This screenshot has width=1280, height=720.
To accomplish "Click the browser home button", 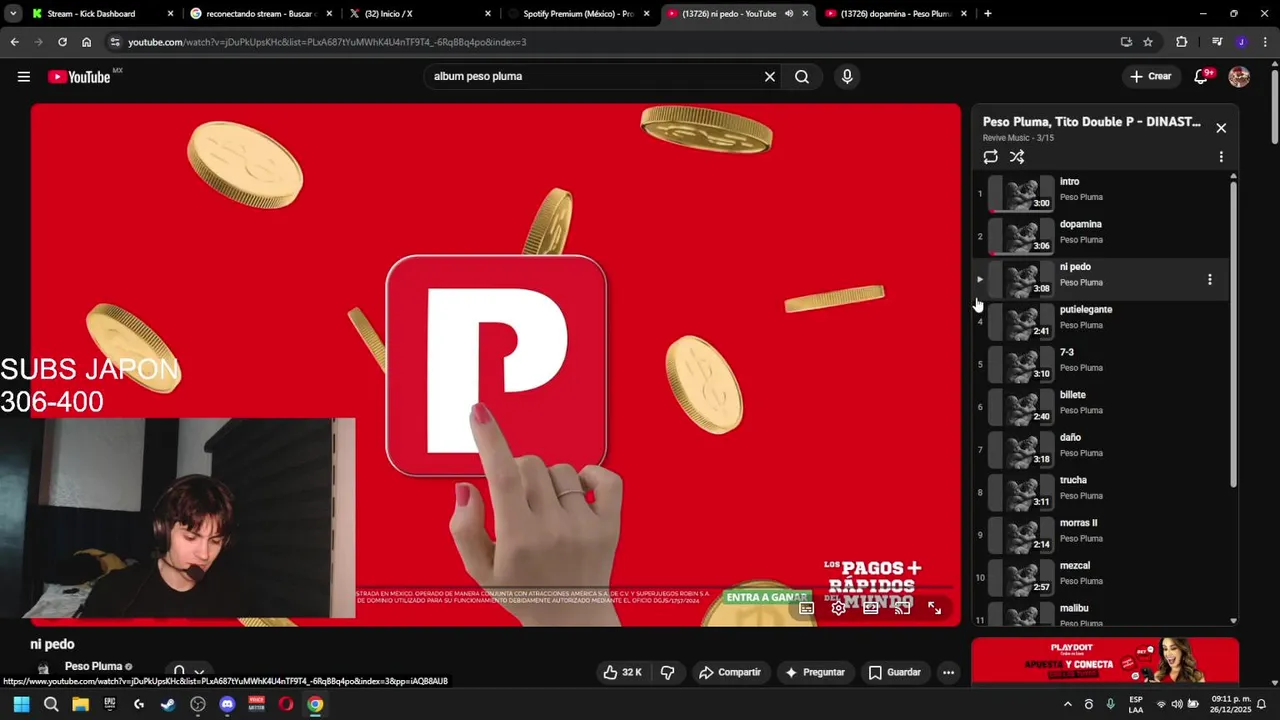I will (x=86, y=42).
